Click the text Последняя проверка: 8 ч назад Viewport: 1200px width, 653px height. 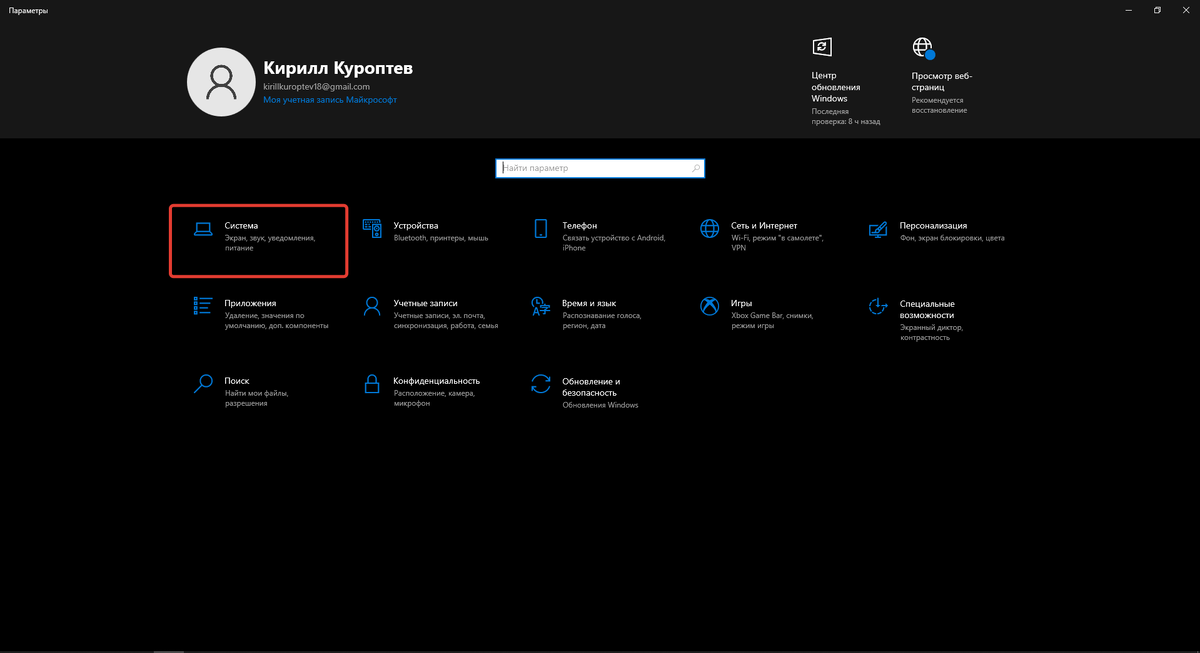point(846,116)
